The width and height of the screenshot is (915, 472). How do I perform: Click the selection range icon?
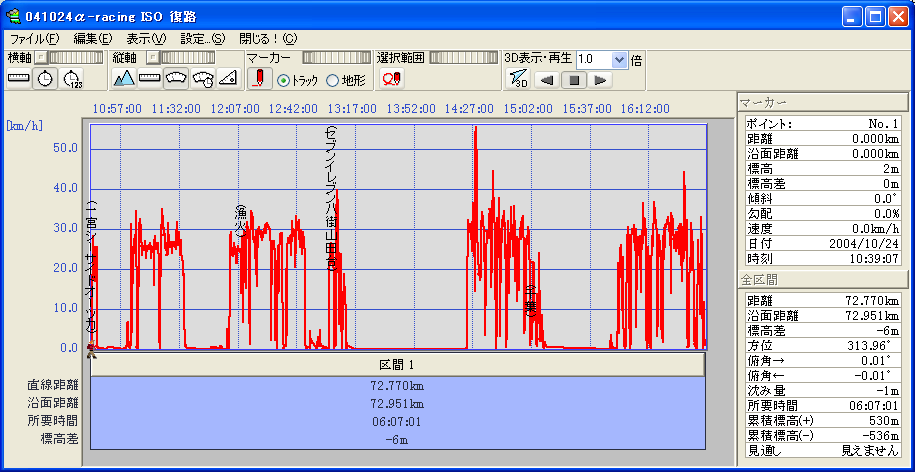391,79
